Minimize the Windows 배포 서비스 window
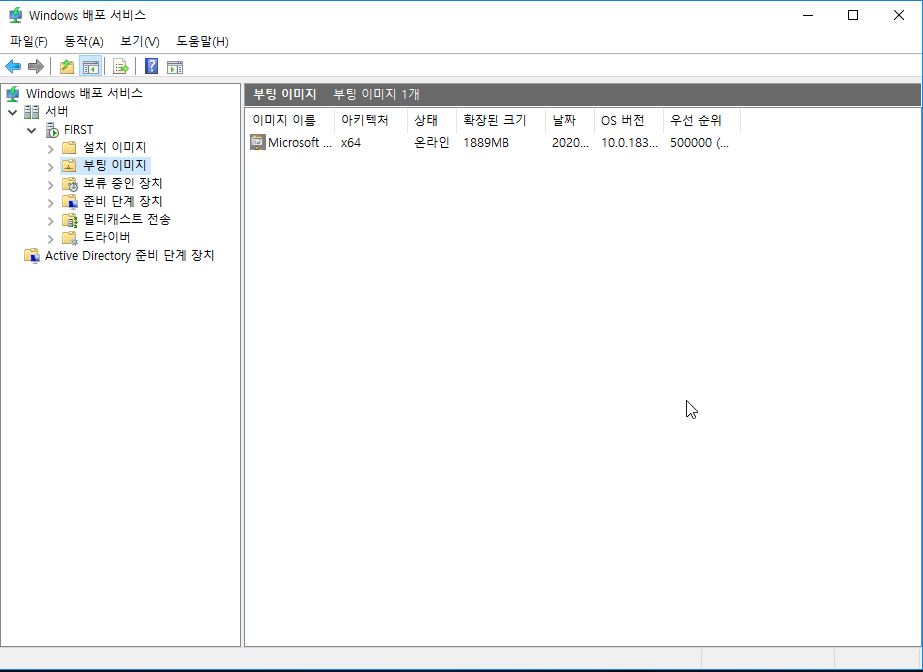This screenshot has height=672, width=923. point(808,15)
